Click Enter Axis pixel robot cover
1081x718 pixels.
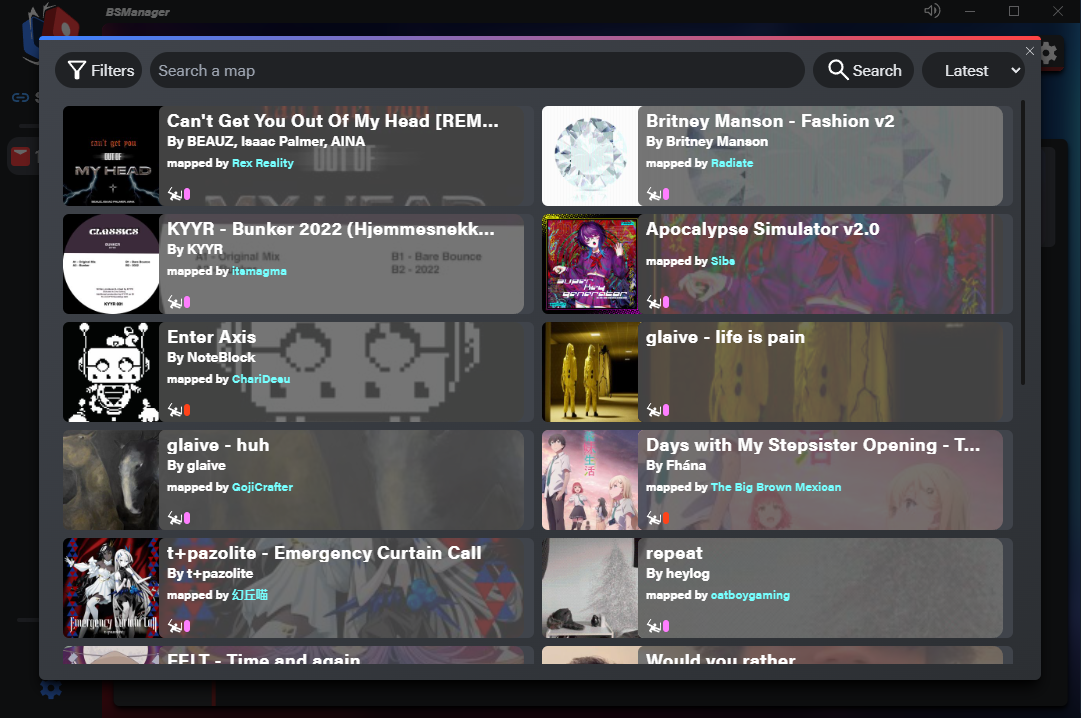[112, 372]
